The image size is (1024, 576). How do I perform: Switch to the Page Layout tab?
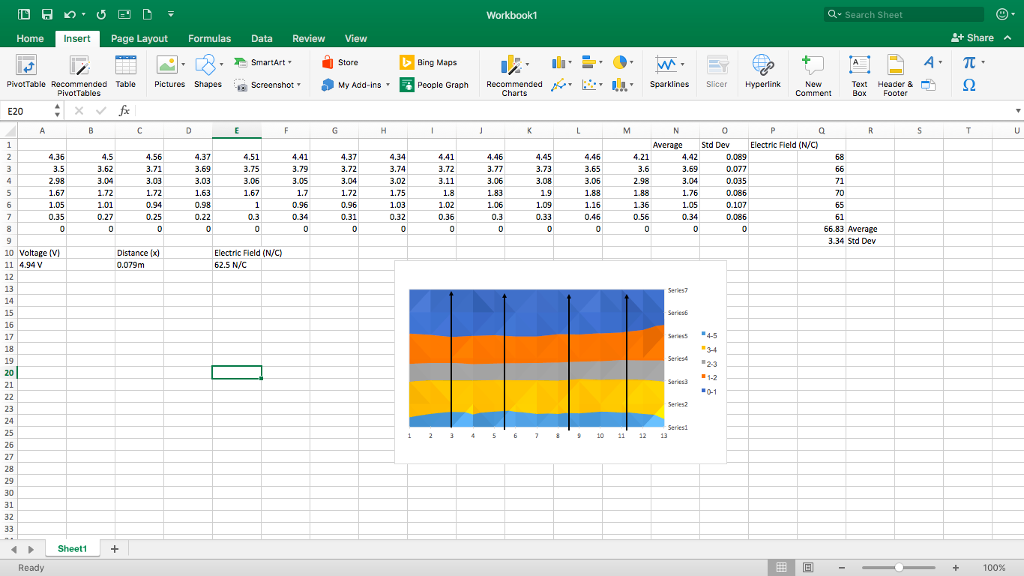(x=139, y=38)
